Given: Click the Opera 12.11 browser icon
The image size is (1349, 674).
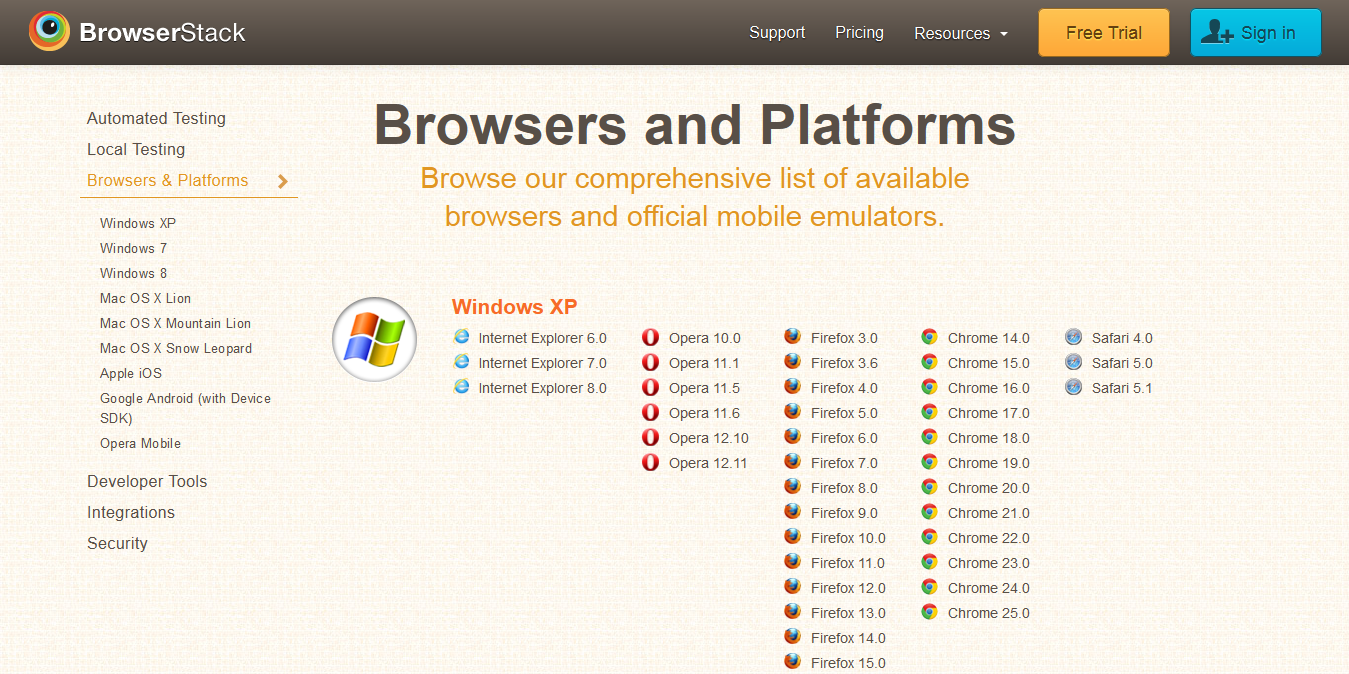Looking at the screenshot, I should coord(651,462).
